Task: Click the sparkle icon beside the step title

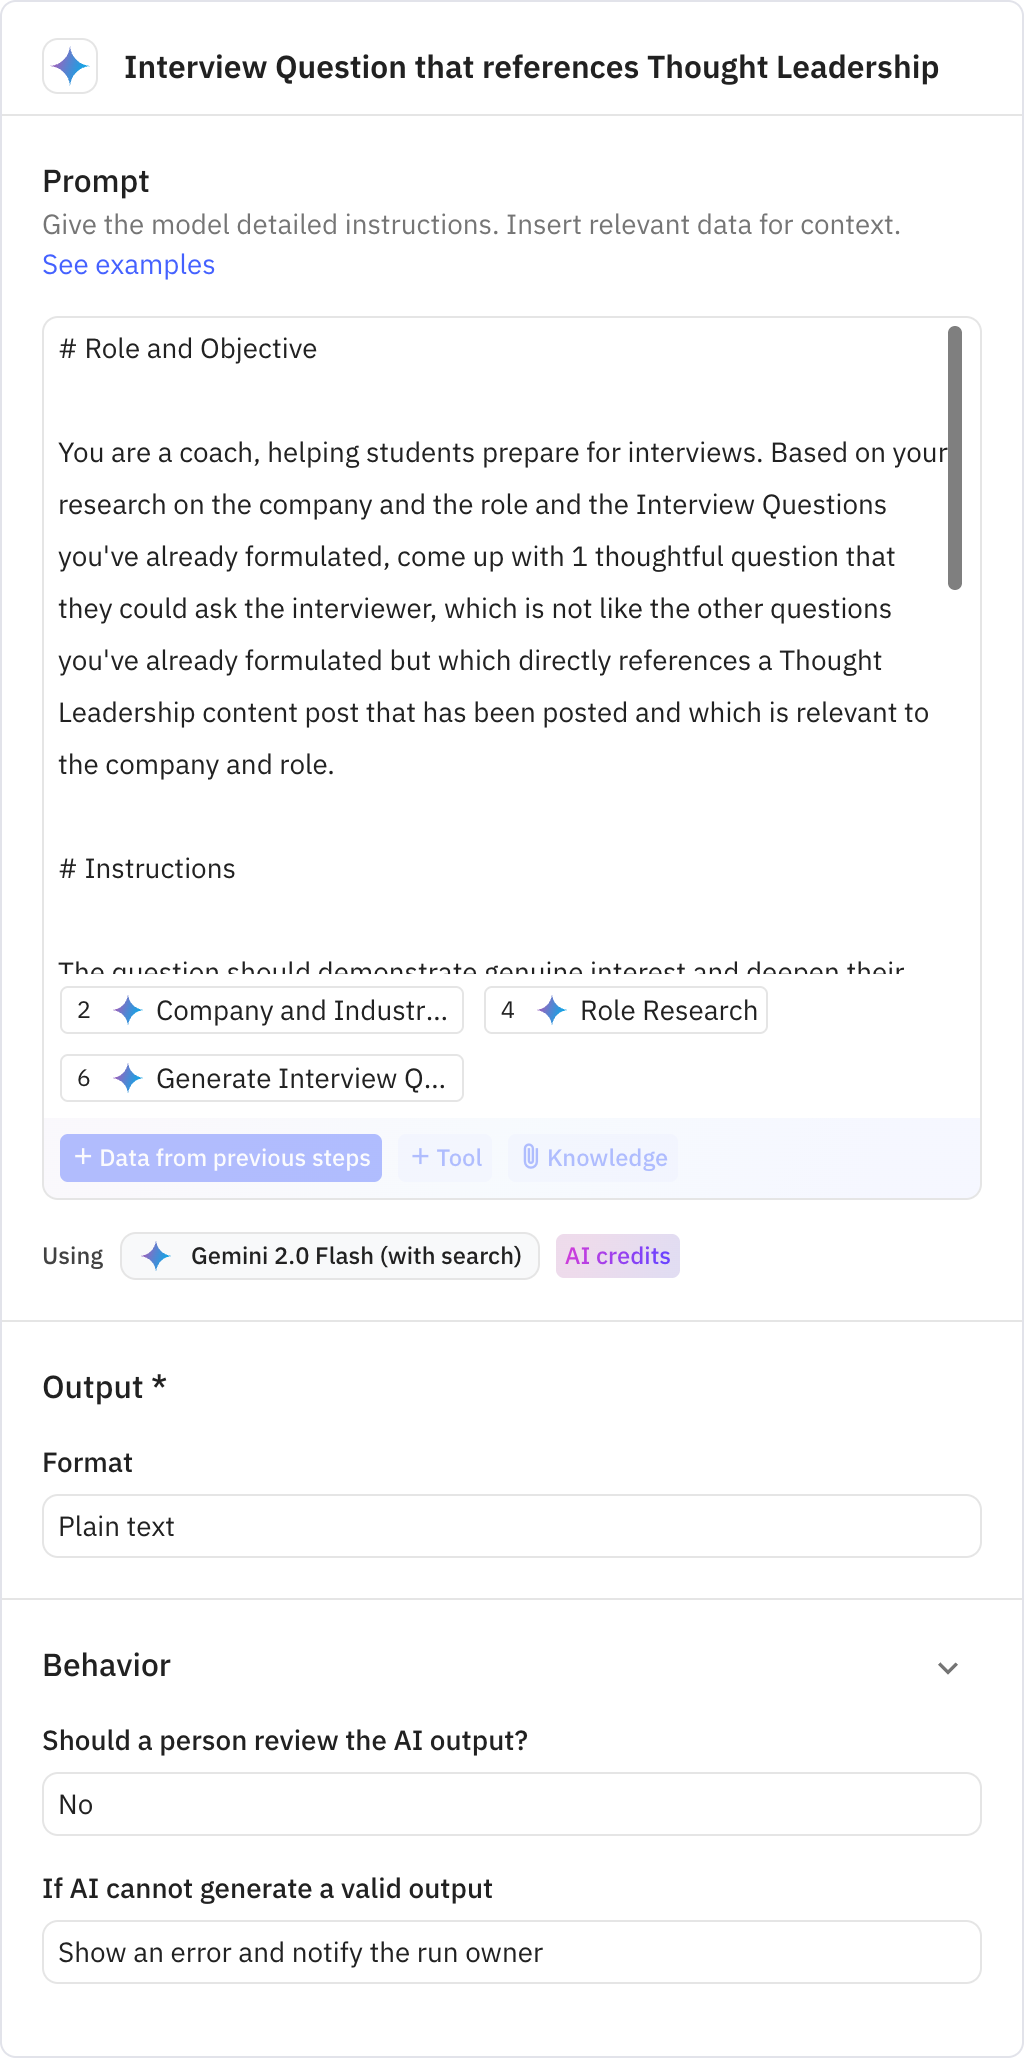Action: pyautogui.click(x=69, y=67)
